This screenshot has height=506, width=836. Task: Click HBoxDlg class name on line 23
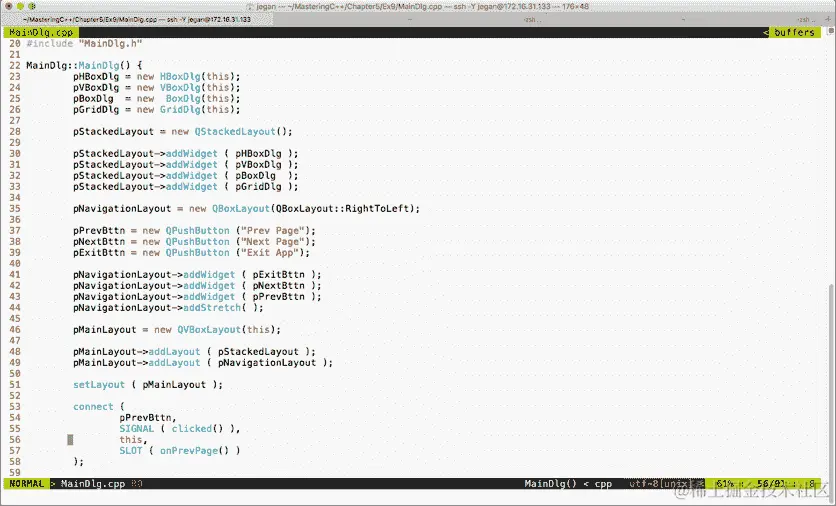[x=180, y=77]
